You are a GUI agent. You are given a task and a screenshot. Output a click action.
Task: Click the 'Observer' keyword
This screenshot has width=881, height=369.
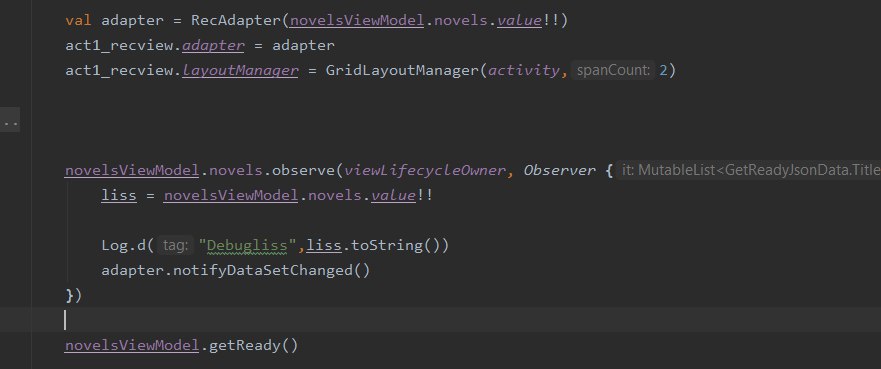tap(559, 171)
